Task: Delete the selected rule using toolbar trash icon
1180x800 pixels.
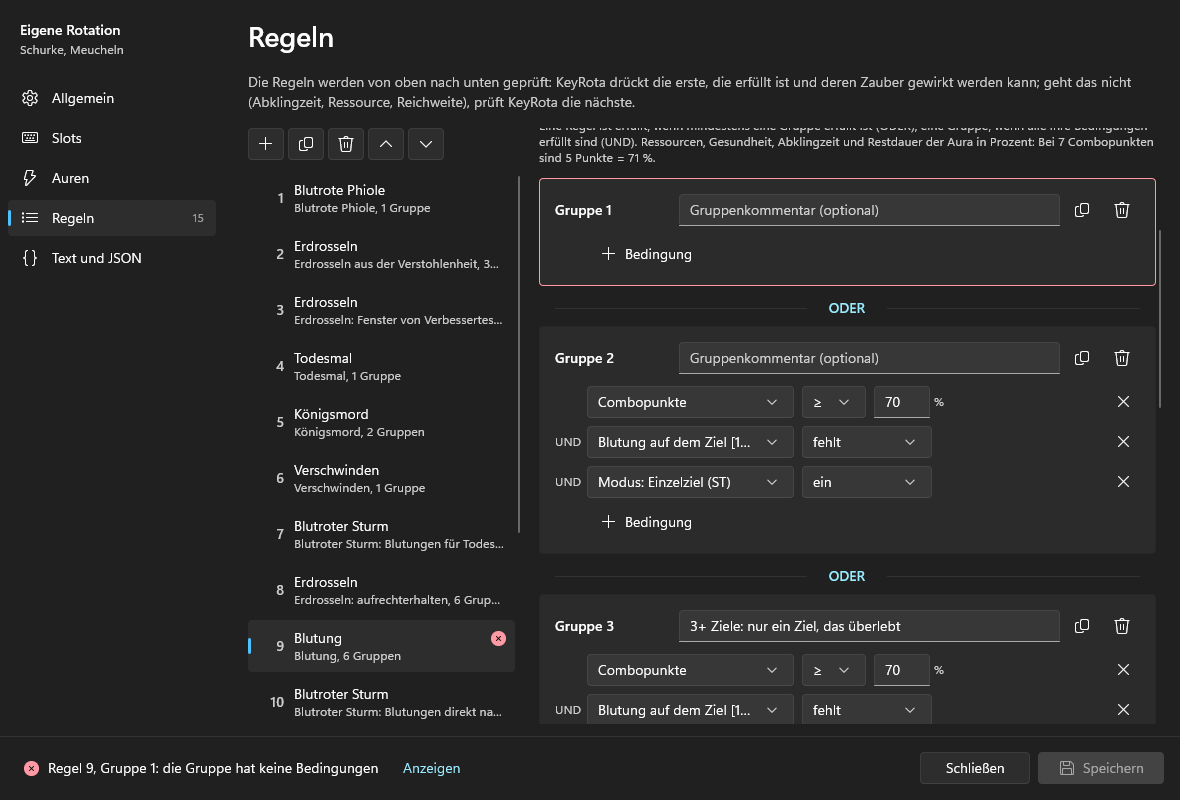Action: 346,144
